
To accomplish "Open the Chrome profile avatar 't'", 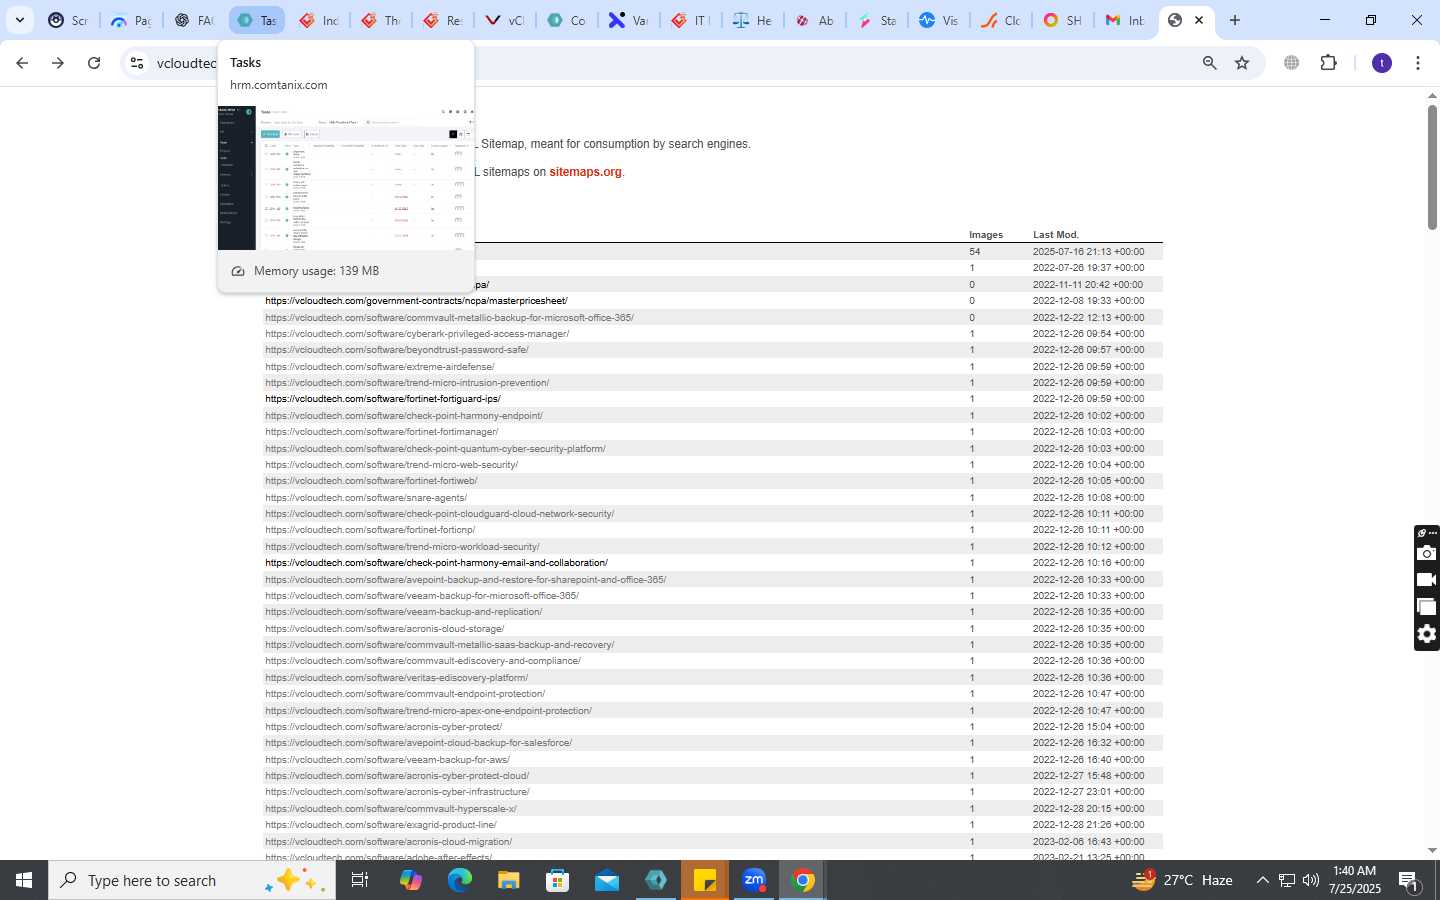I will point(1382,63).
